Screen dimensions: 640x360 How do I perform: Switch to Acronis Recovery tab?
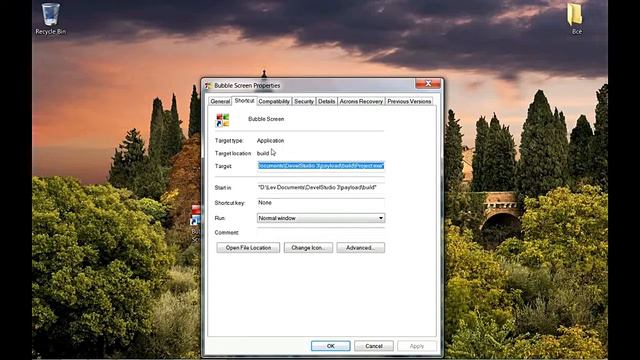tap(361, 101)
